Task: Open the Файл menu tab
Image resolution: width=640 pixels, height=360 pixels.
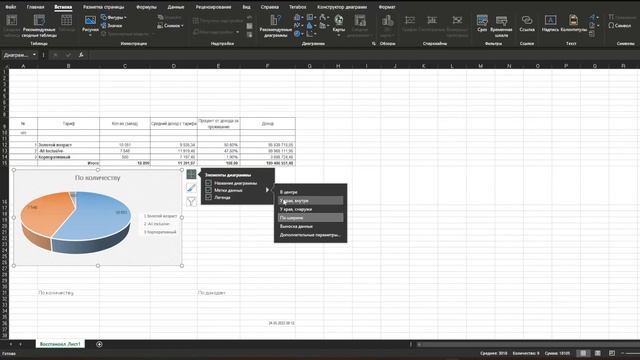Action: 11,7
